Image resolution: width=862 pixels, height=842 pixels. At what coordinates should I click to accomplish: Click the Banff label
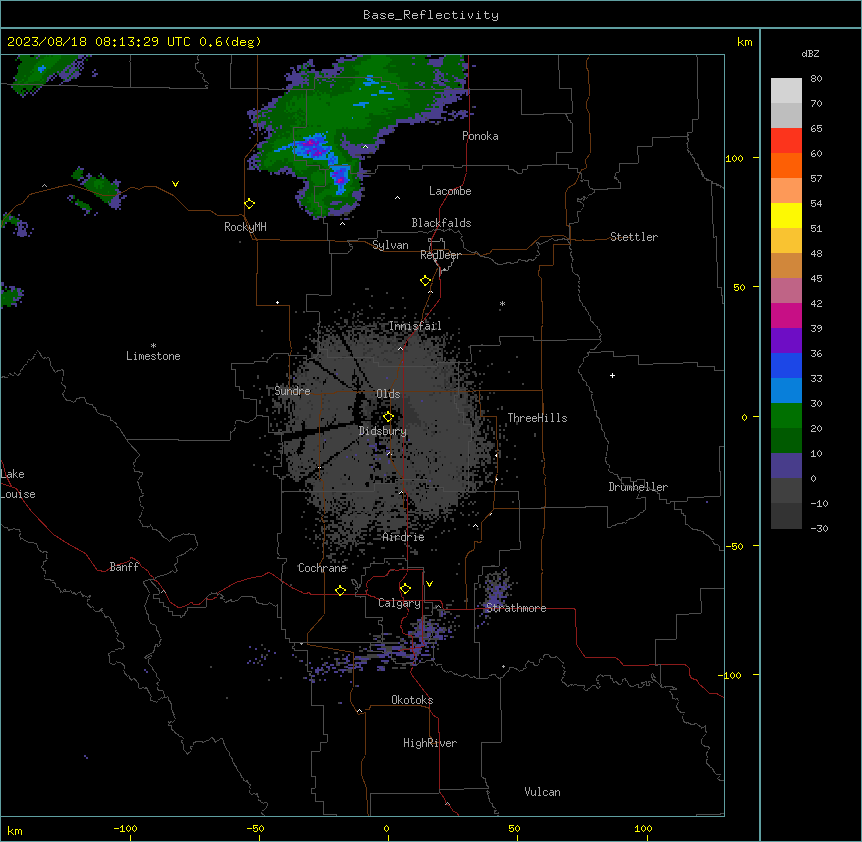coord(124,567)
